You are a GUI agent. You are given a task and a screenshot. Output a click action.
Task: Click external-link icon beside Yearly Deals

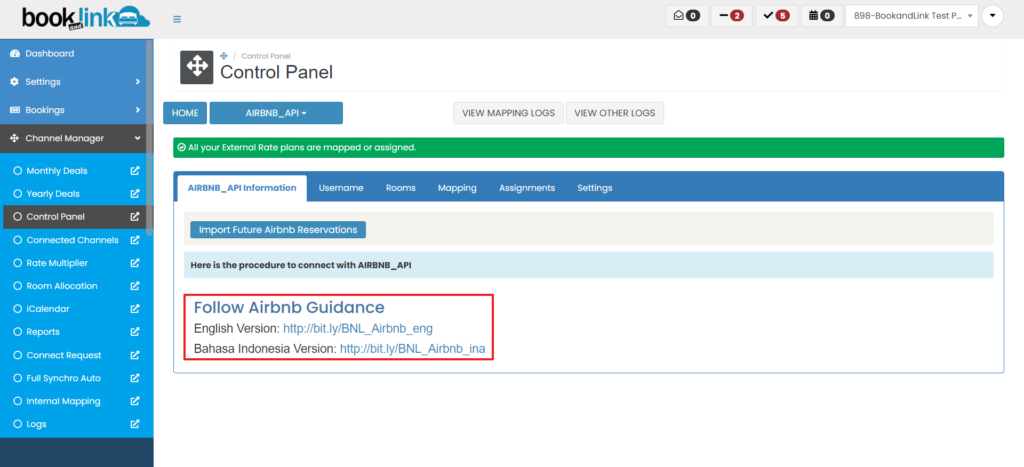[x=135, y=194]
